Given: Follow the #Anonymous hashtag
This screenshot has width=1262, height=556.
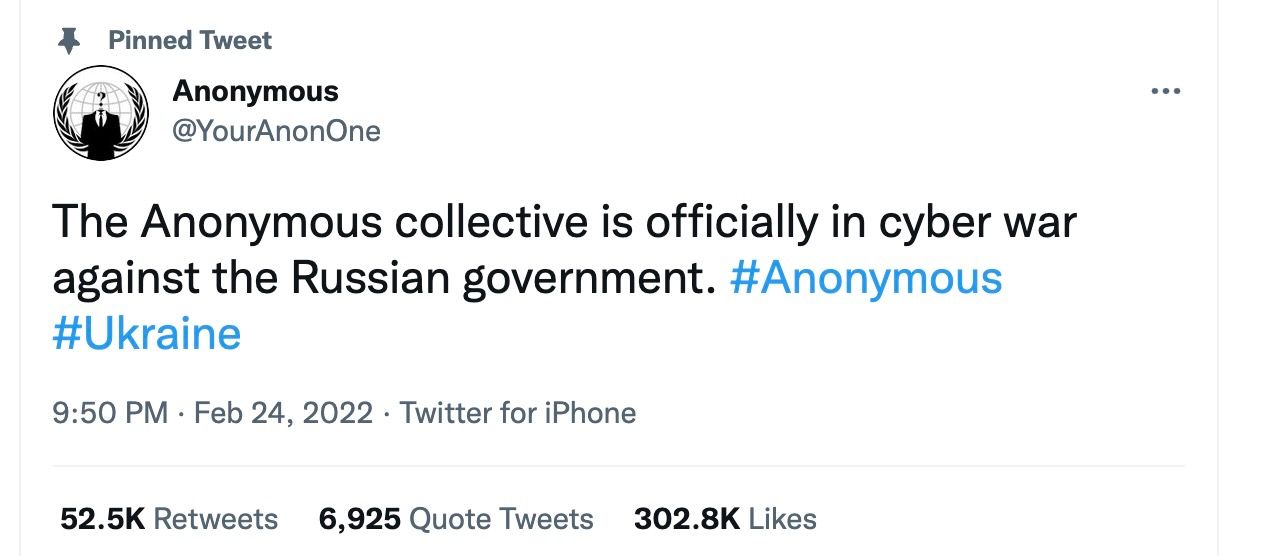Looking at the screenshot, I should click(866, 278).
